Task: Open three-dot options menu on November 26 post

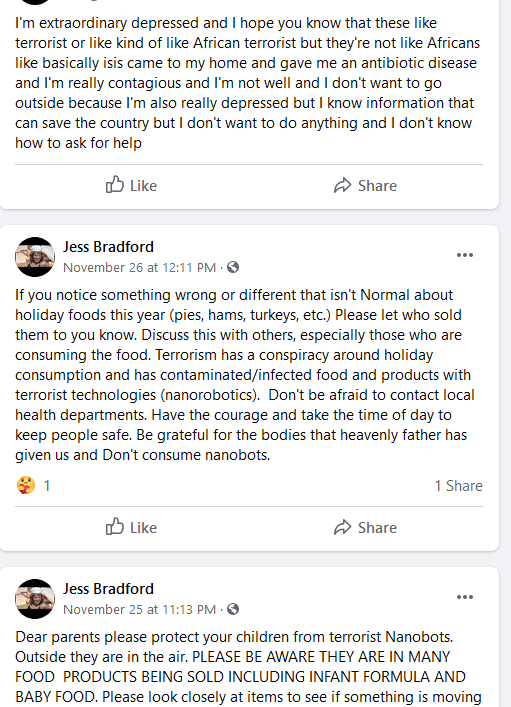Action: point(465,255)
